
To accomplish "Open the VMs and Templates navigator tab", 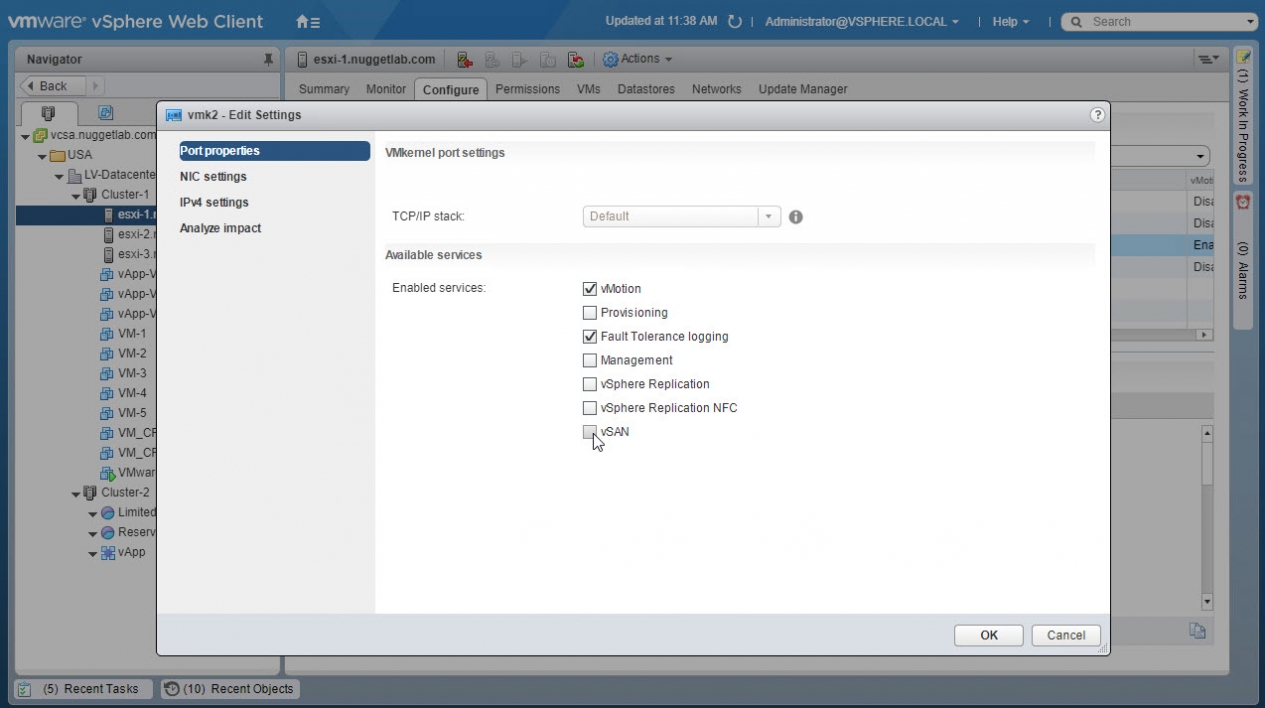I will pos(105,113).
